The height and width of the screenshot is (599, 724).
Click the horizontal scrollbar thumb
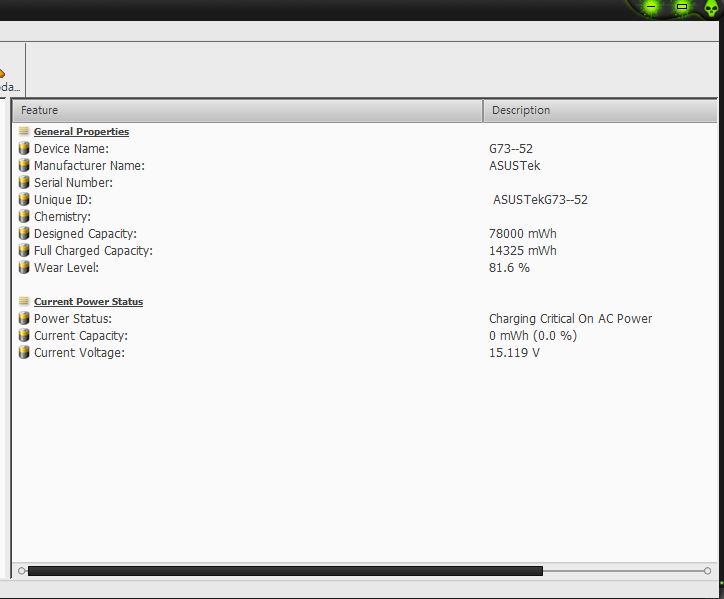(285, 571)
